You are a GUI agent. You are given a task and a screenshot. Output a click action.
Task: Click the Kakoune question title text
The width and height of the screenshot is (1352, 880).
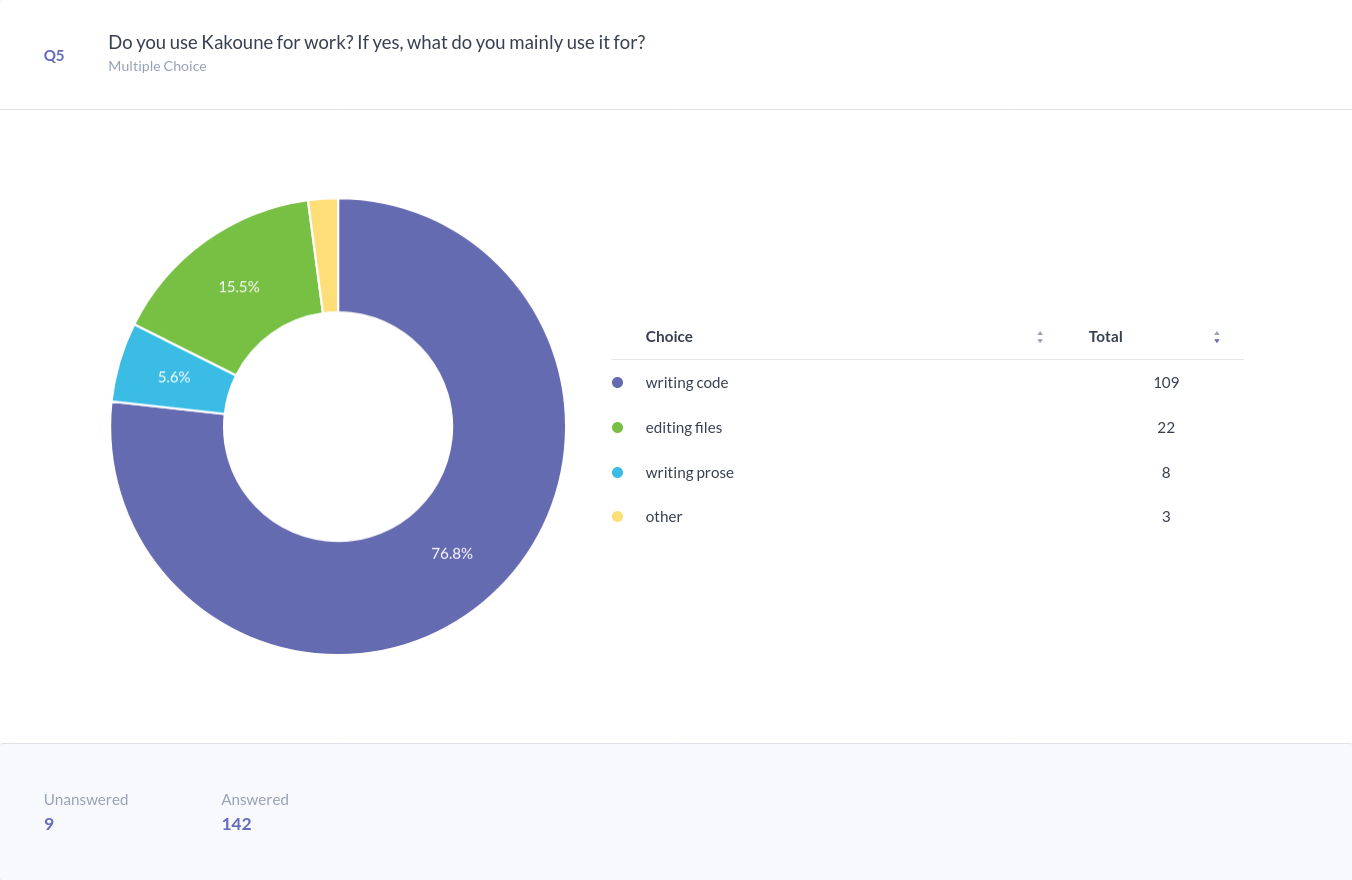click(x=376, y=43)
